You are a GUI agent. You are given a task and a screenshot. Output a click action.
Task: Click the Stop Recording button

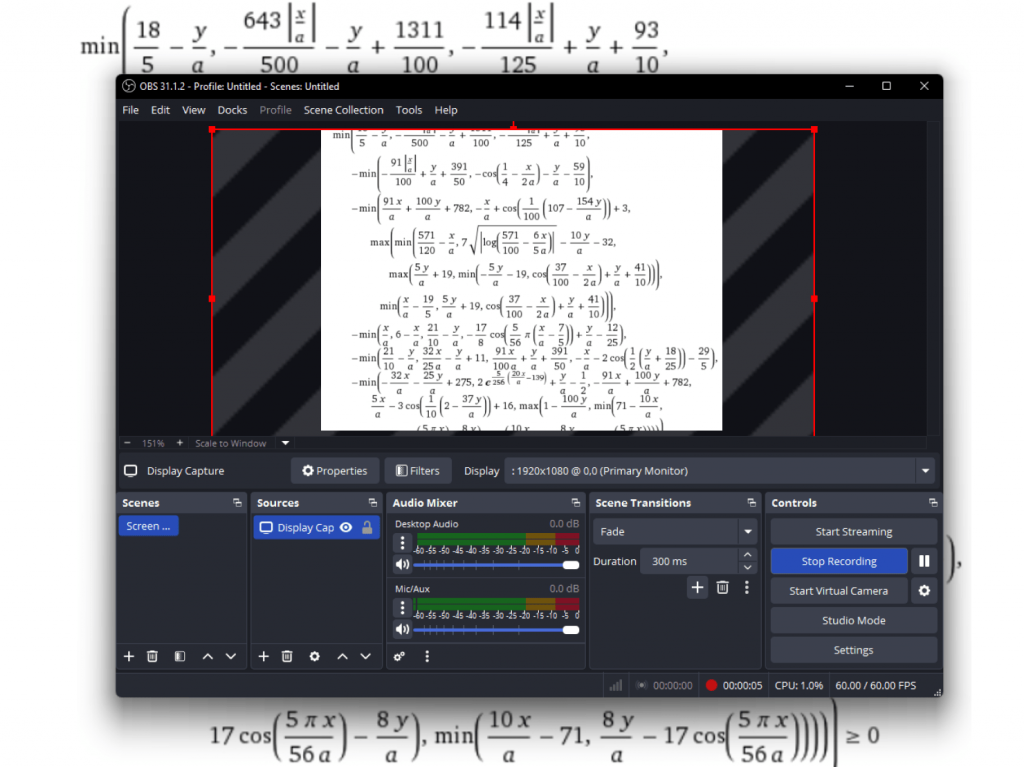tap(838, 561)
